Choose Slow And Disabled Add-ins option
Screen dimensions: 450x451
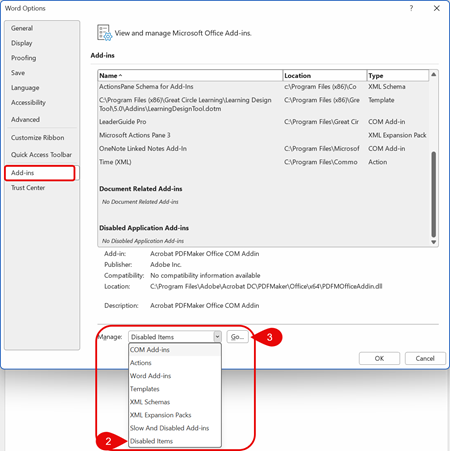pos(175,428)
